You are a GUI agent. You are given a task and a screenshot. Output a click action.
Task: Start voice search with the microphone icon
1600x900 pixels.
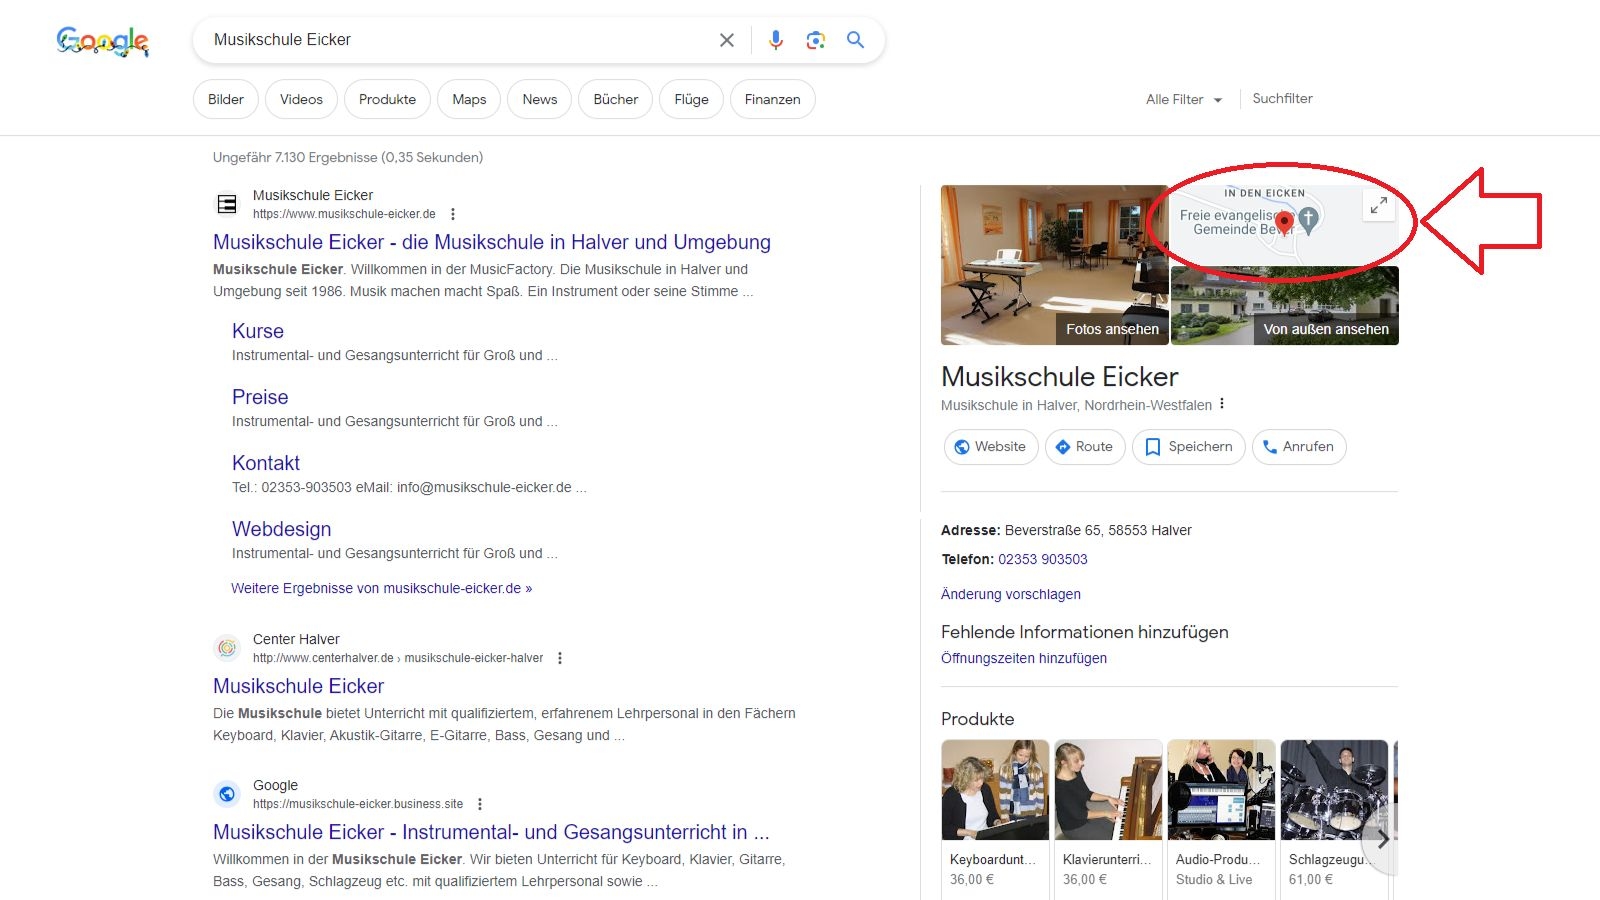point(776,40)
